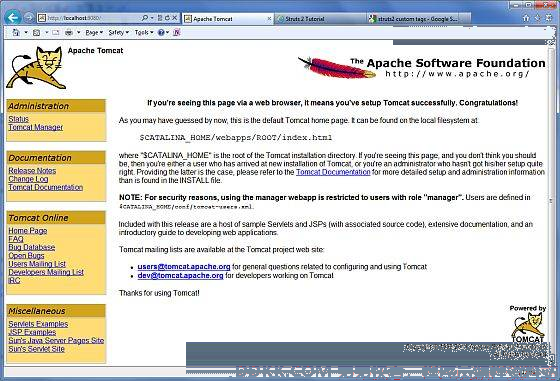Open the Open Bugs link

26,255
